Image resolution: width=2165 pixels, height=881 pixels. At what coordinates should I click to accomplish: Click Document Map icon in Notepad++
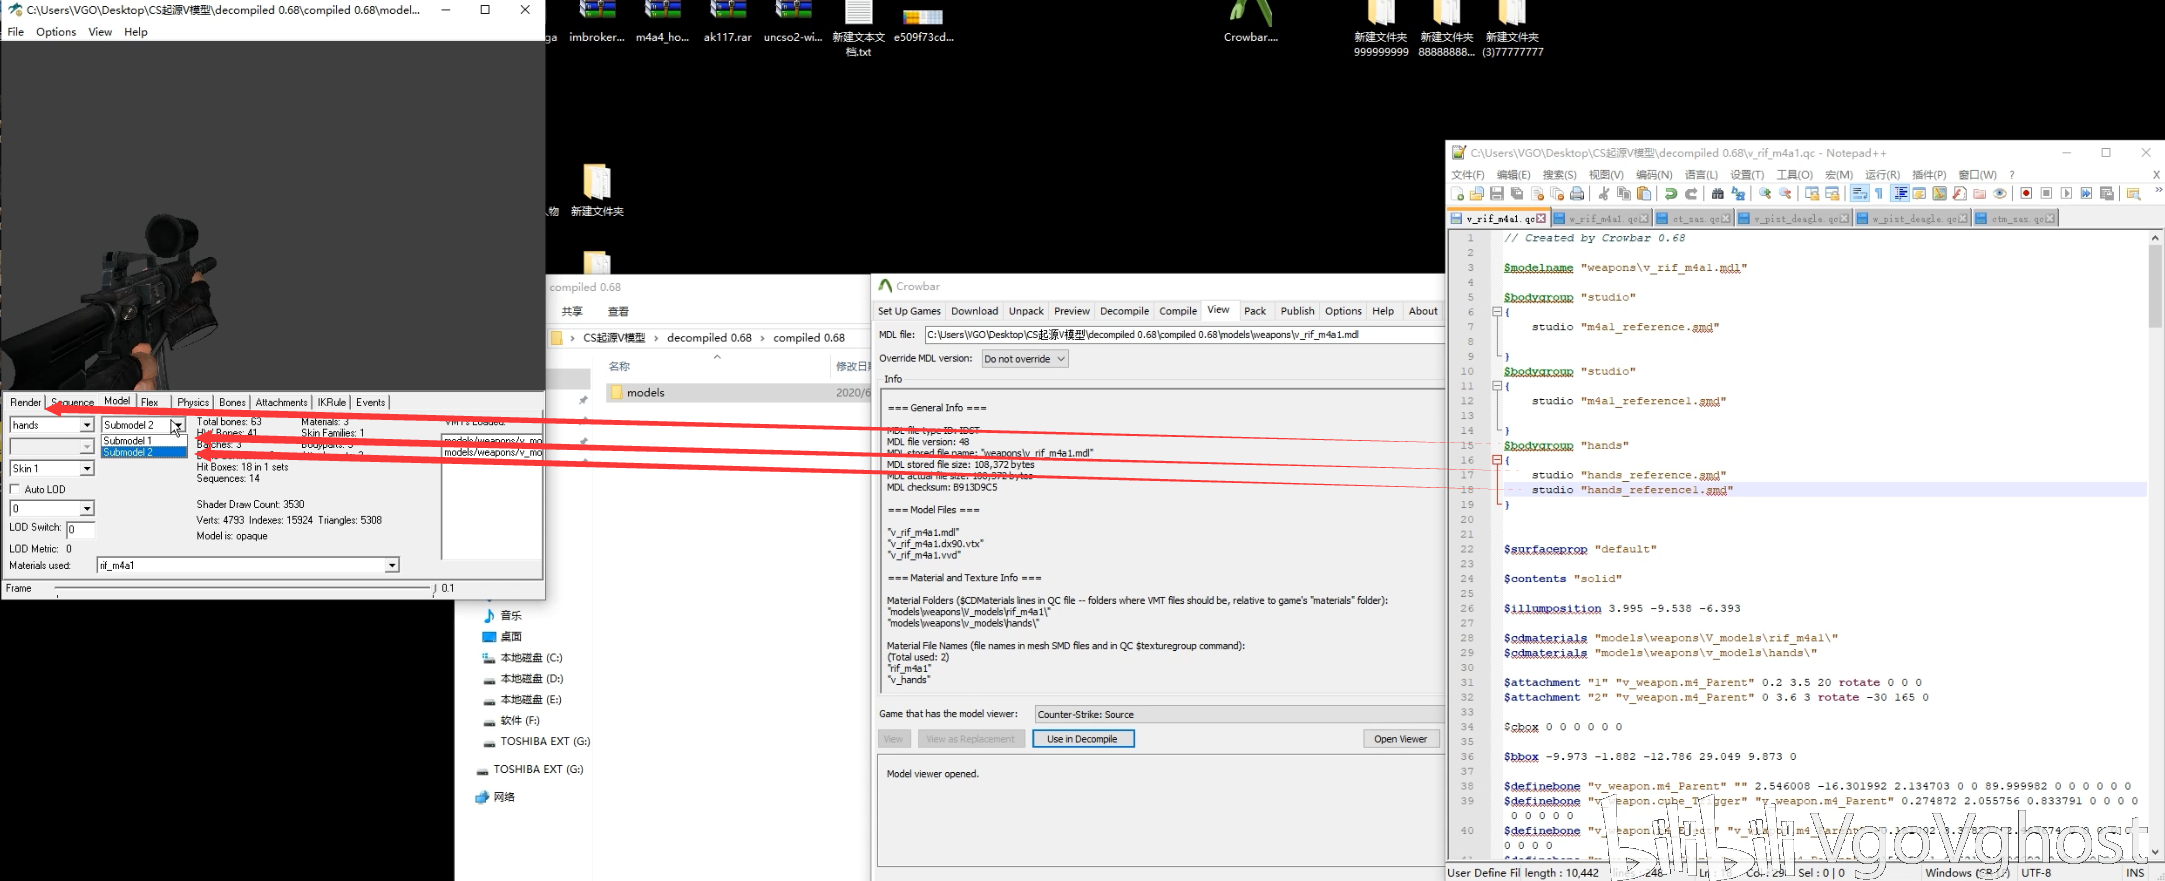tap(1939, 194)
